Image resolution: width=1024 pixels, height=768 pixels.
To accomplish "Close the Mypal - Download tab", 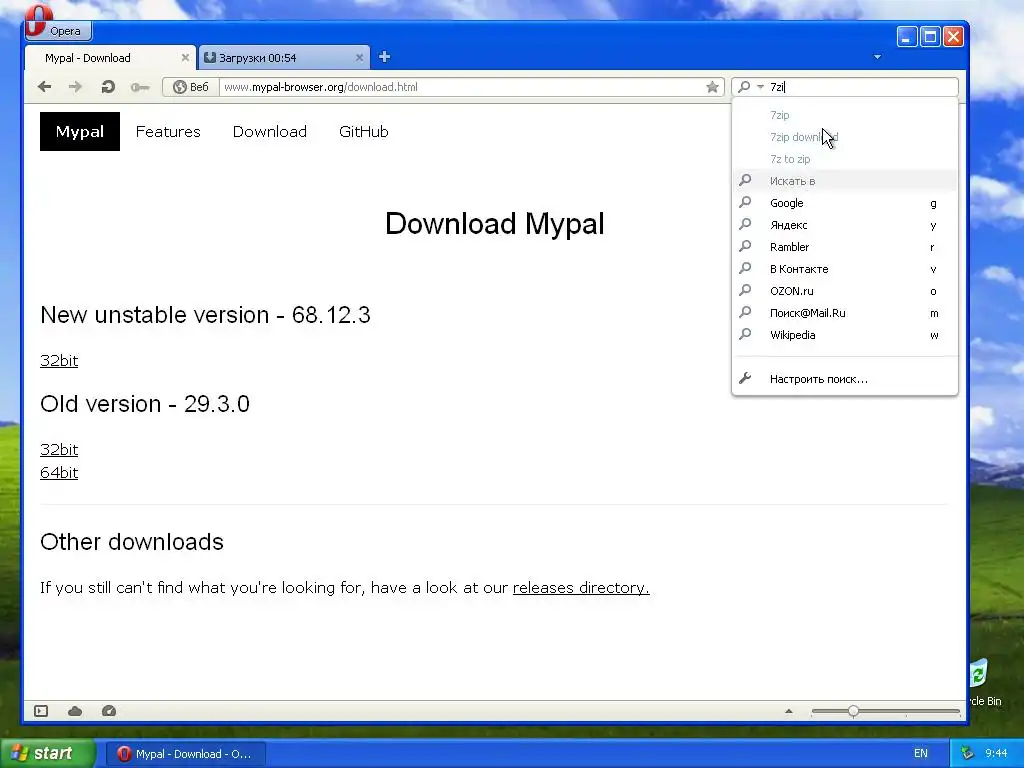I will [185, 57].
